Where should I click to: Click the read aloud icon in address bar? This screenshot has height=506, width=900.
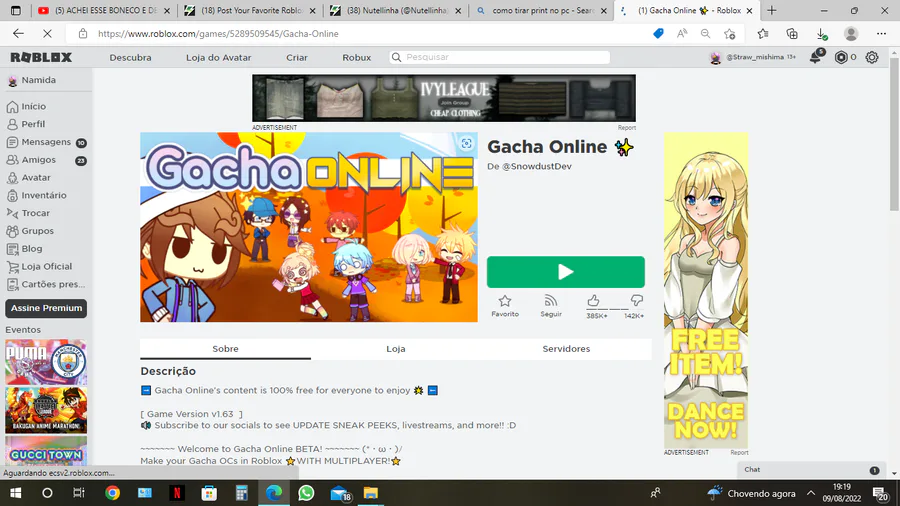pyautogui.click(x=682, y=34)
